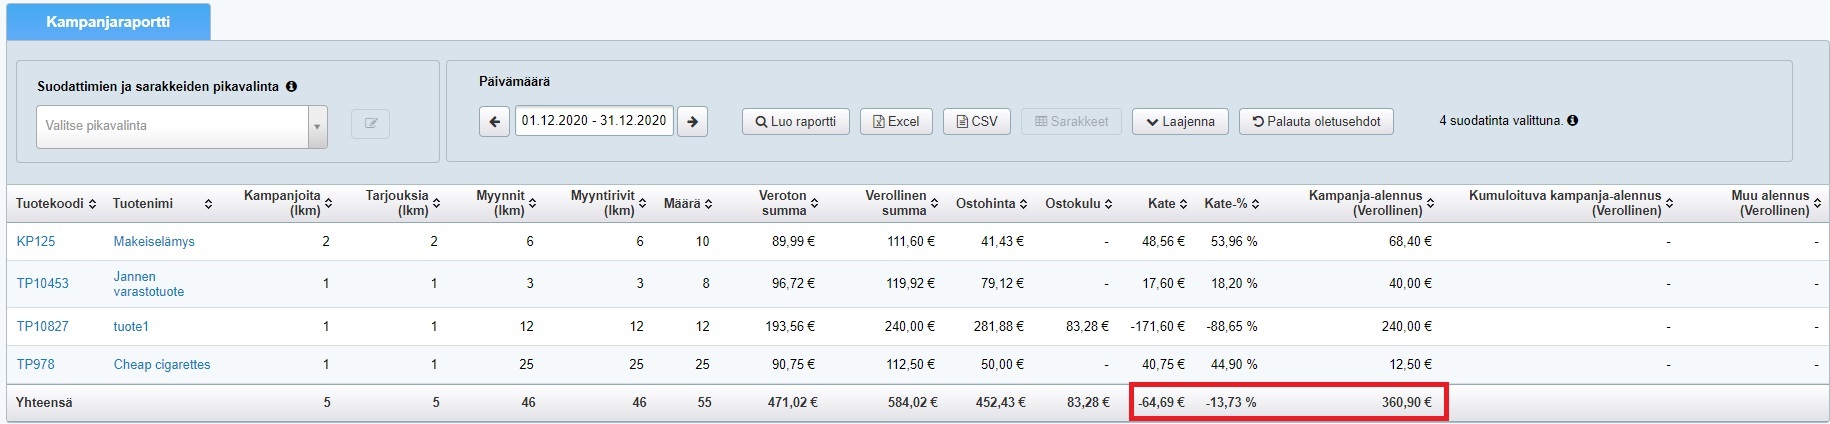Expand filters with Laajenna button
Image resolution: width=1830 pixels, height=424 pixels.
click(1180, 122)
